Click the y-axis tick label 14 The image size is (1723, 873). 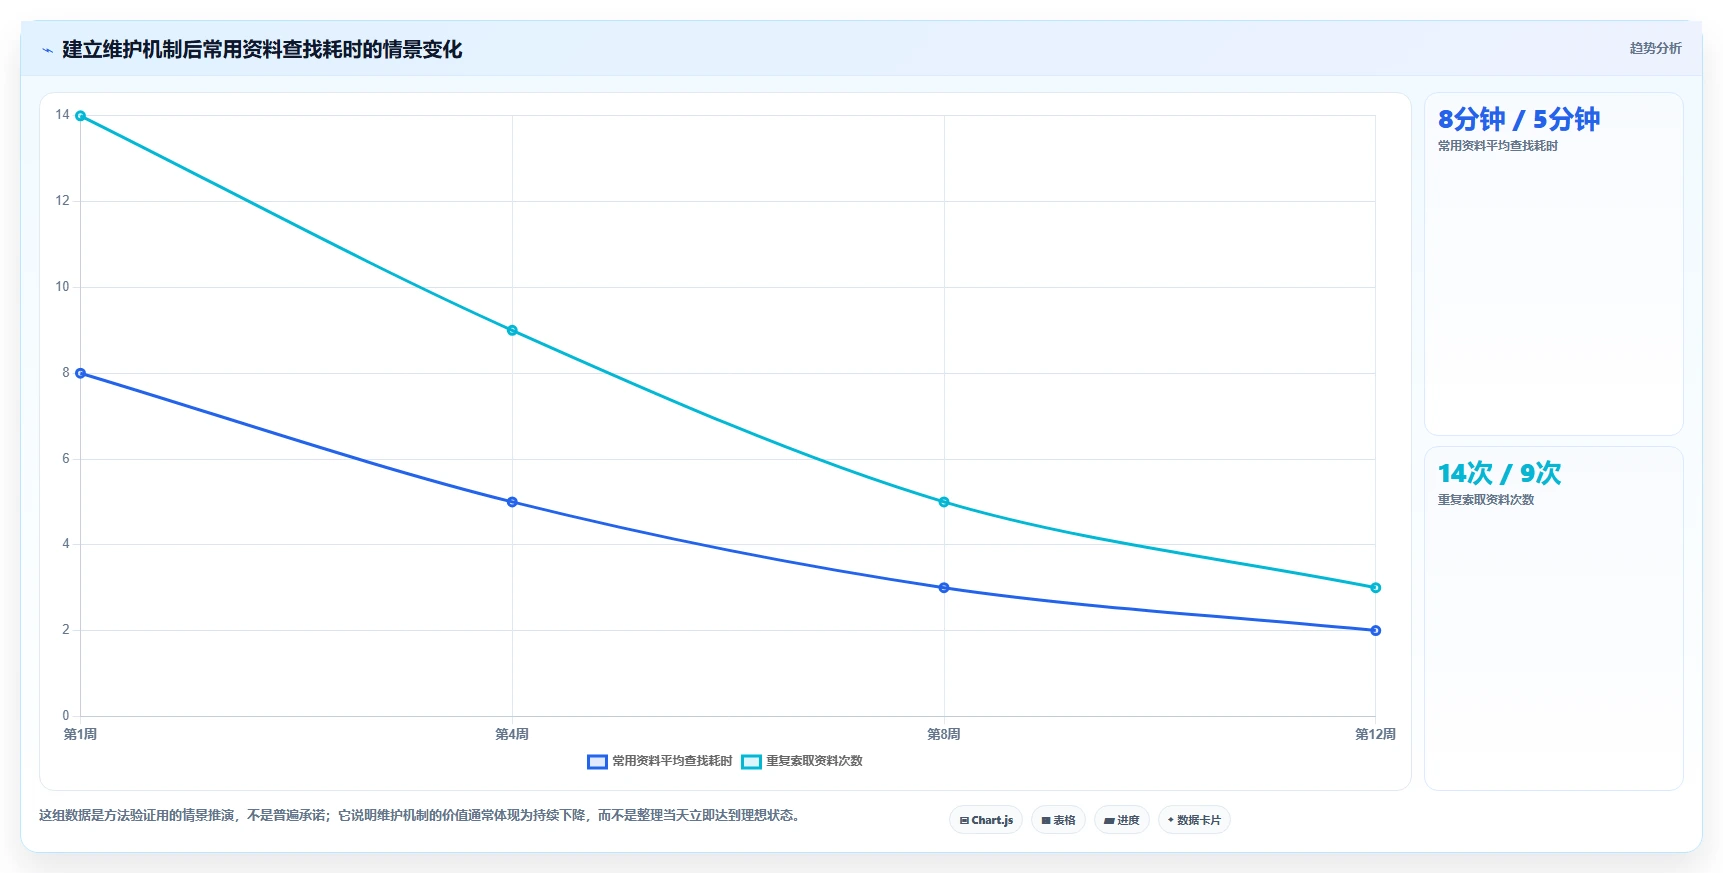62,115
